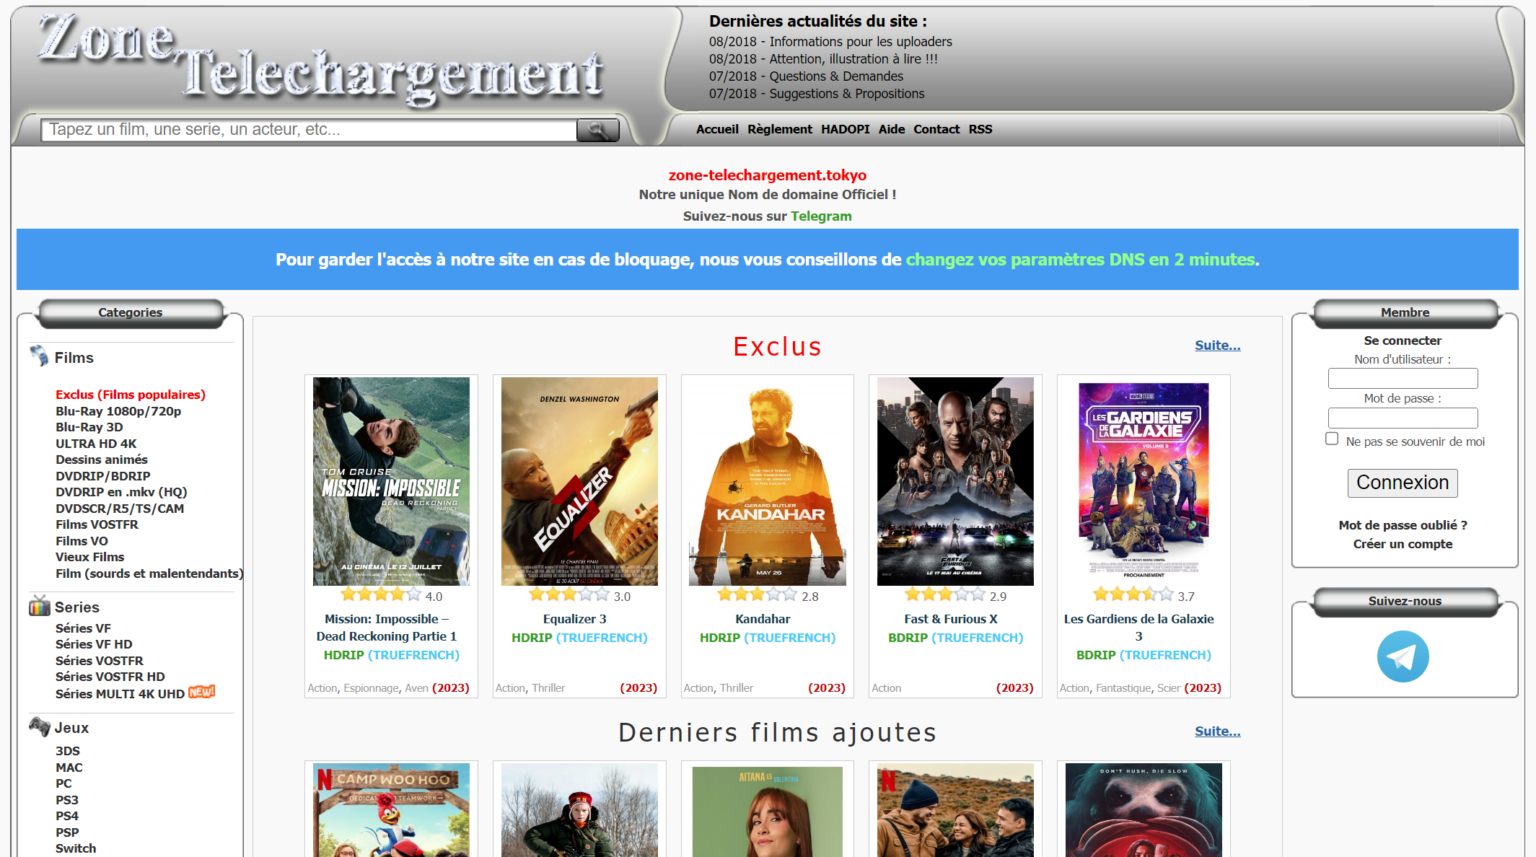This screenshot has height=857, width=1536.
Task: Select 'Exclus (Films populaires)' category
Action: pos(130,395)
